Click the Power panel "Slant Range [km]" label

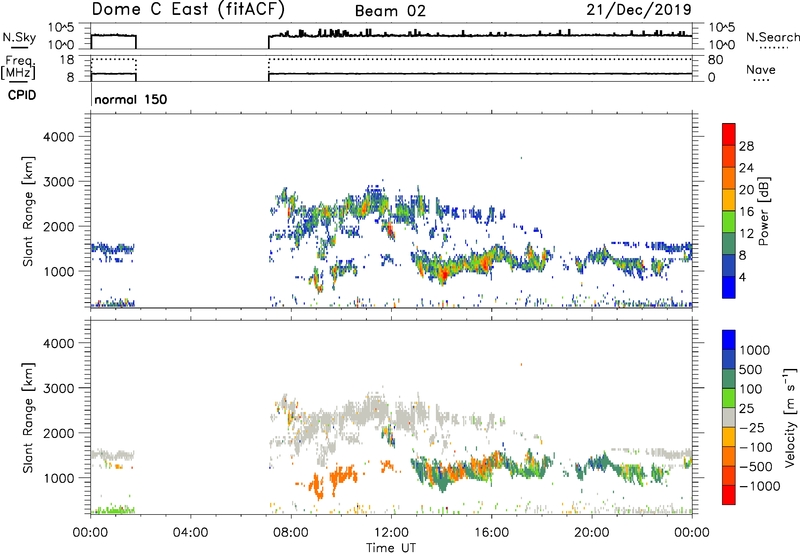tap(29, 211)
